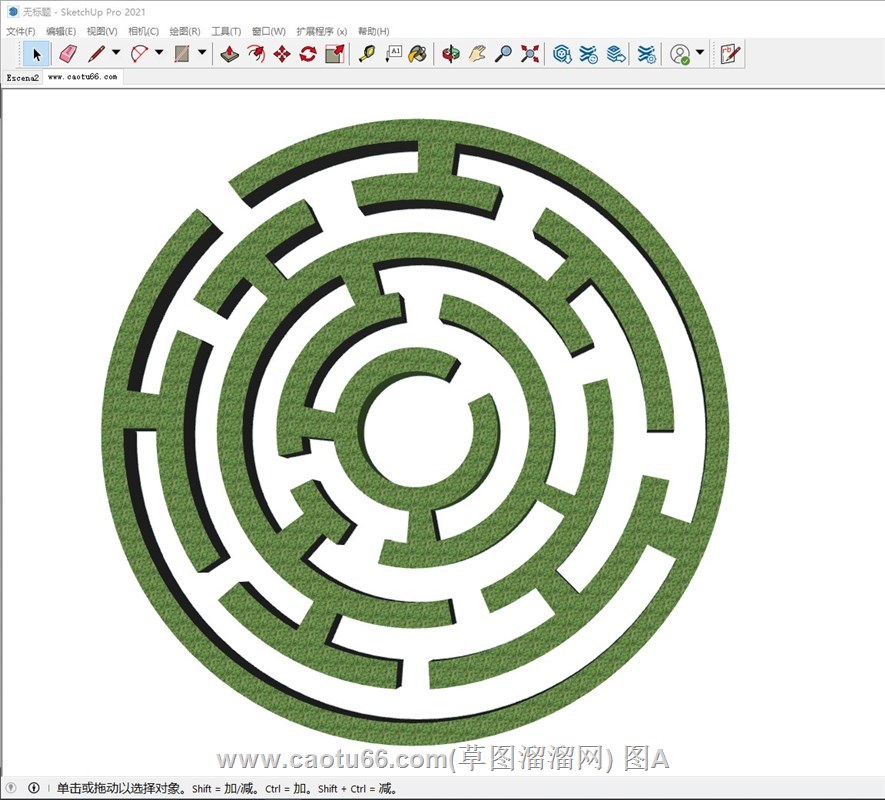Select the arrow Select tool

point(37,53)
